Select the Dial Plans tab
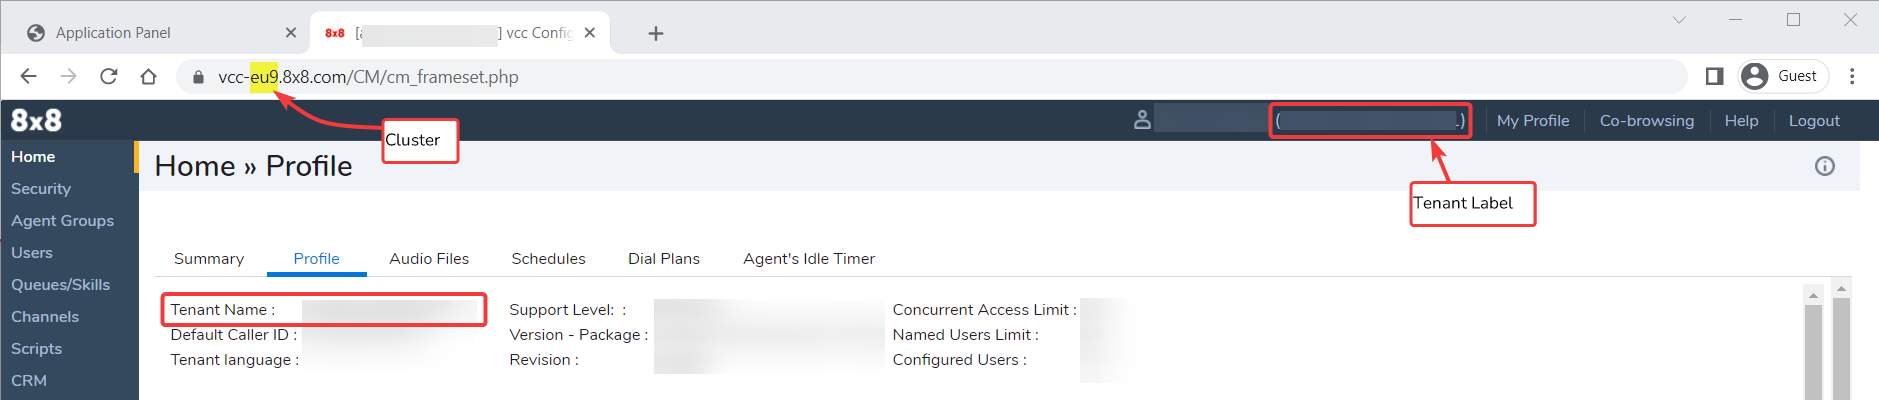1879x400 pixels. [664, 259]
